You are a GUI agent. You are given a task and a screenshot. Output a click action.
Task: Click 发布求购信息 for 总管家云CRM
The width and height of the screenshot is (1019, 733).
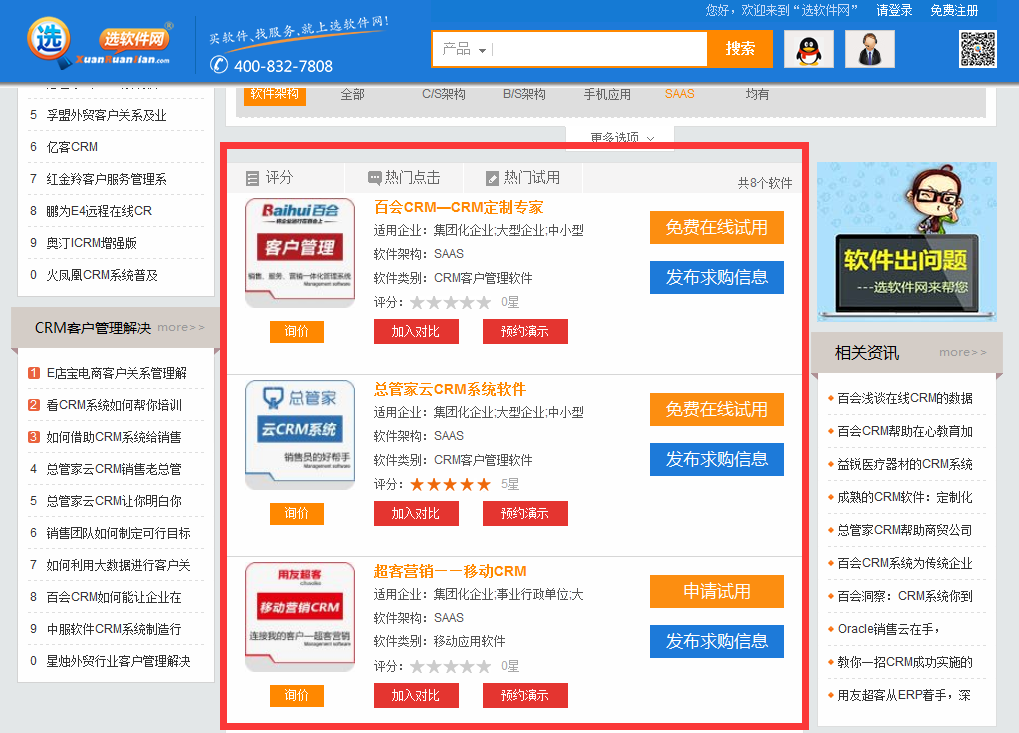(x=717, y=459)
